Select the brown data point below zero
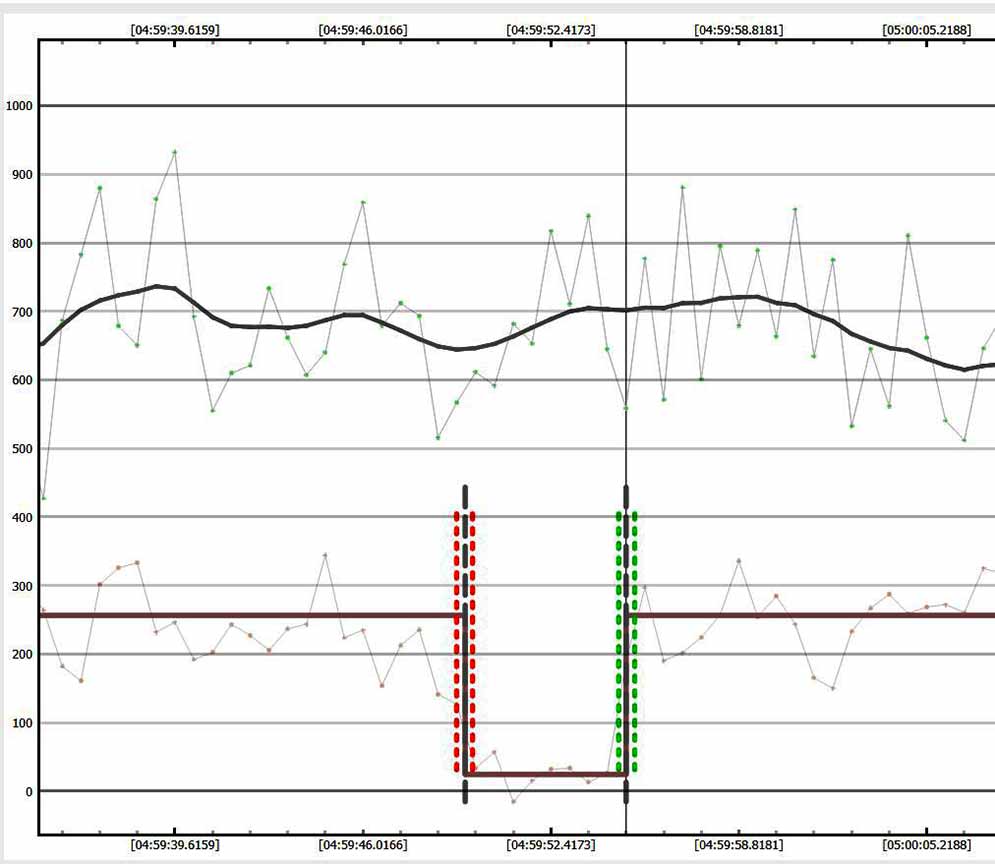The height and width of the screenshot is (864, 995). click(513, 801)
